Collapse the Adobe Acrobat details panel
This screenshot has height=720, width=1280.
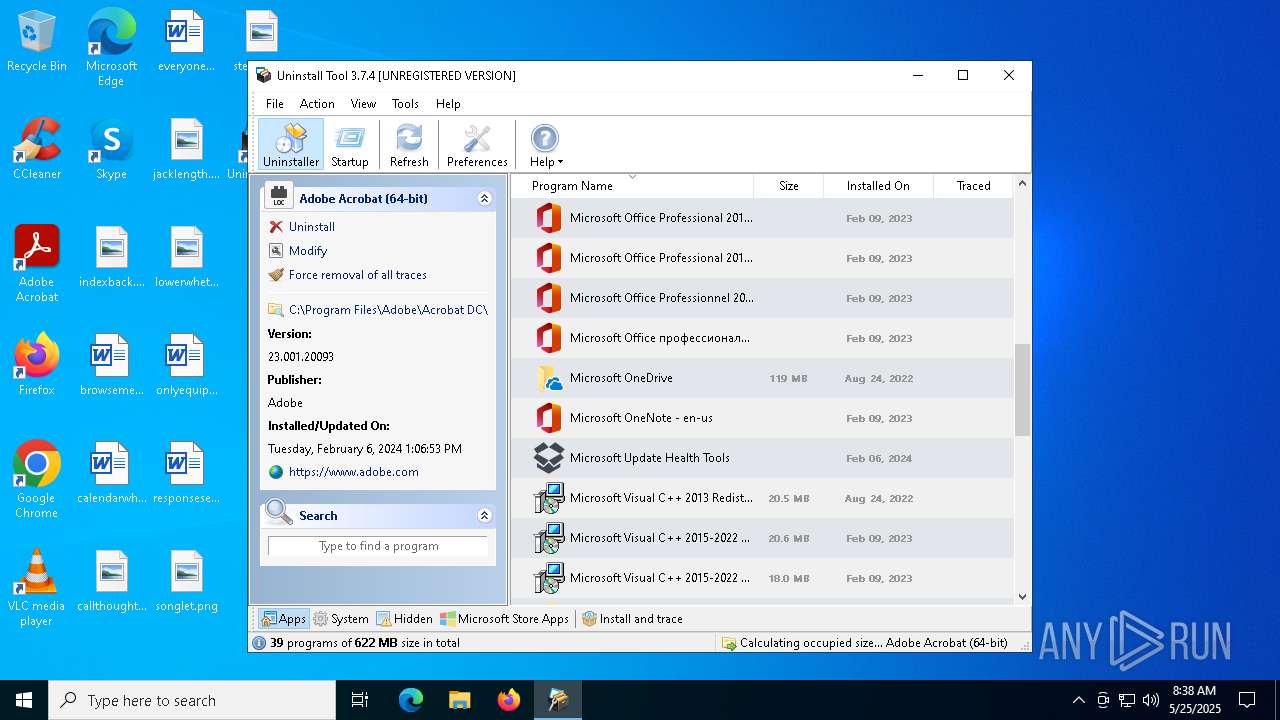[x=484, y=199]
